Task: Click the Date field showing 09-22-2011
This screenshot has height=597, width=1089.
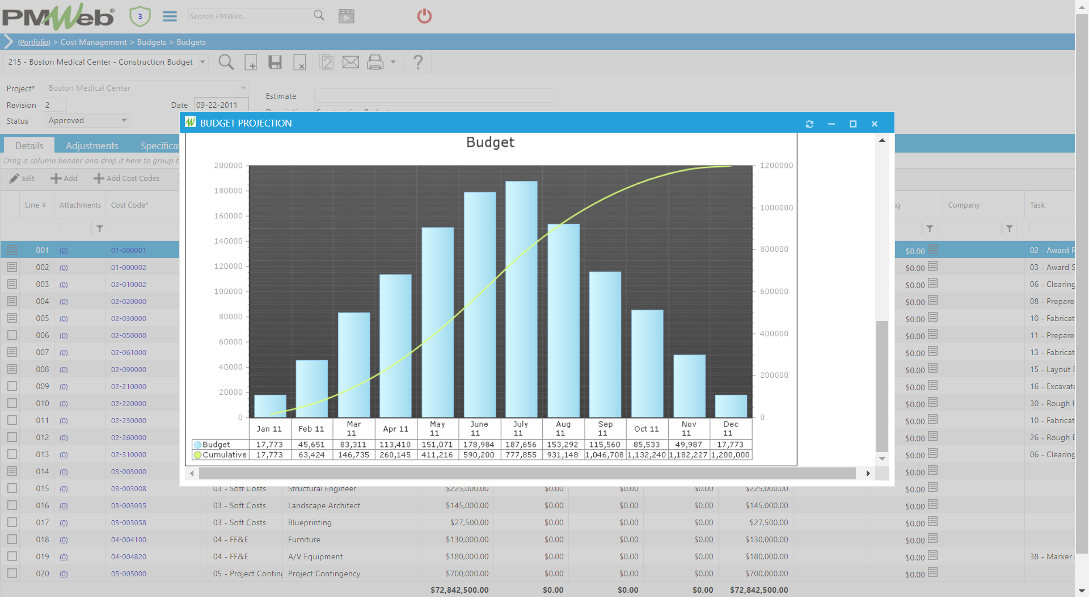Action: (x=221, y=105)
